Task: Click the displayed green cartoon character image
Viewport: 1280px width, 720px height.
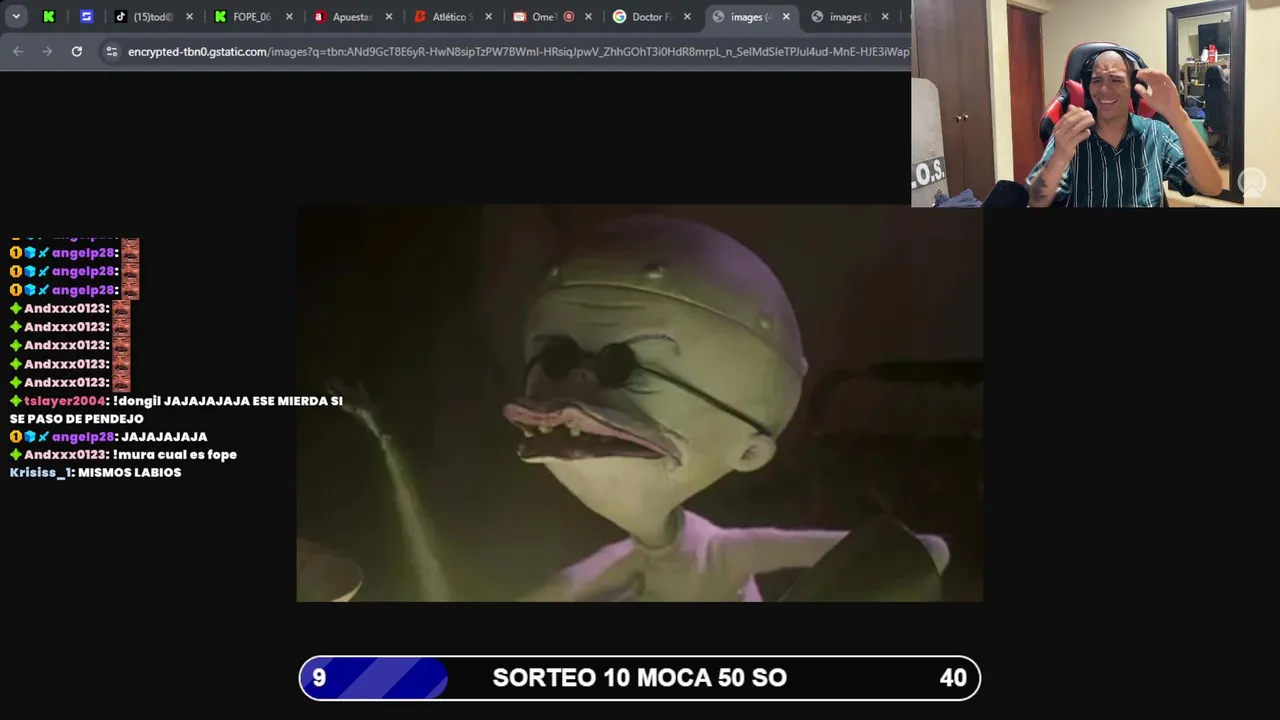Action: click(x=640, y=403)
